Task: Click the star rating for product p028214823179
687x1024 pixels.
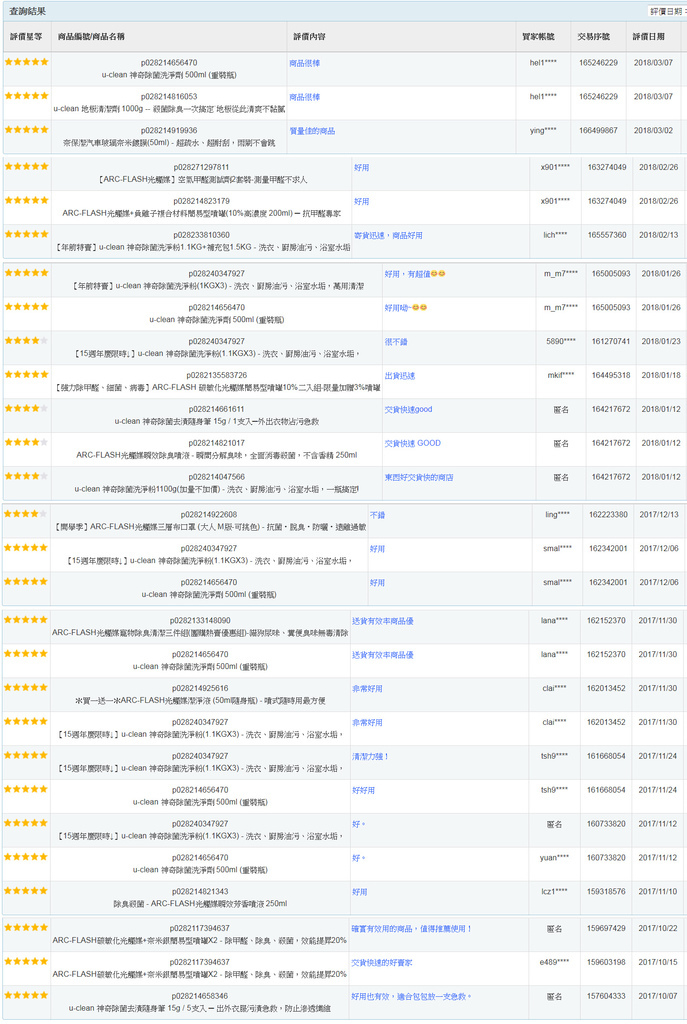Action: point(26,200)
